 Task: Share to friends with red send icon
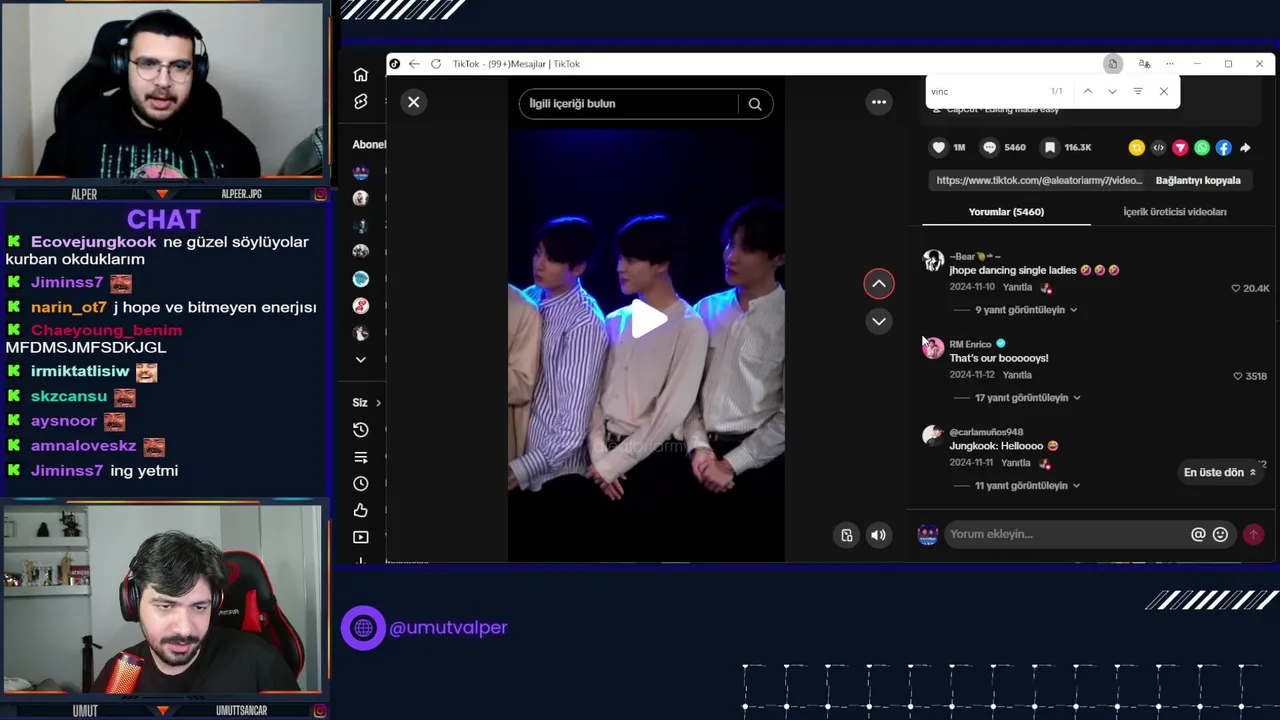click(1180, 148)
